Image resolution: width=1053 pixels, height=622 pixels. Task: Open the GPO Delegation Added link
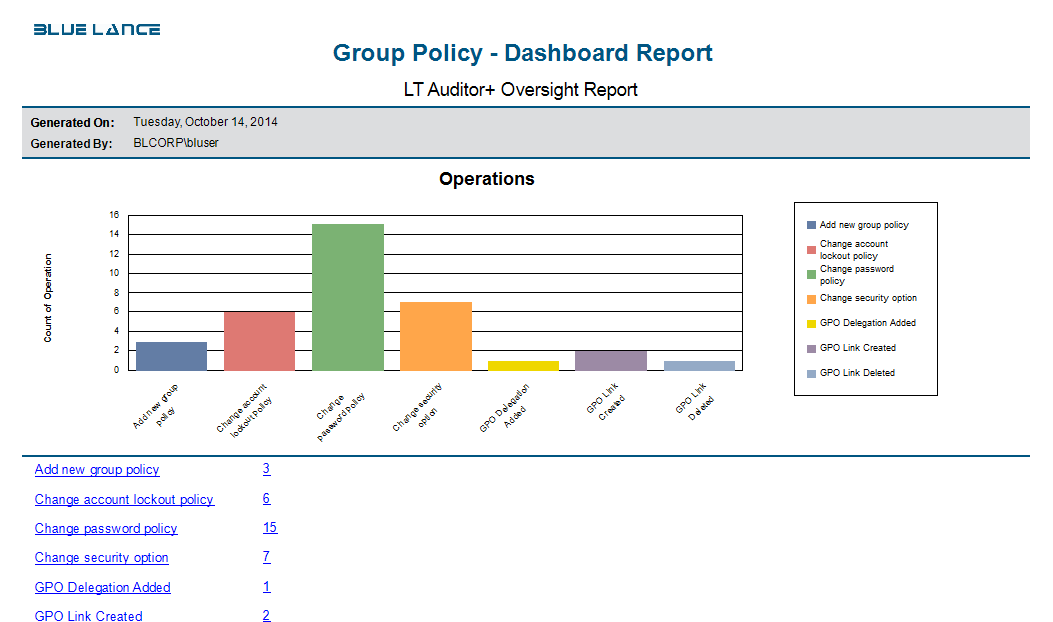coord(102,587)
